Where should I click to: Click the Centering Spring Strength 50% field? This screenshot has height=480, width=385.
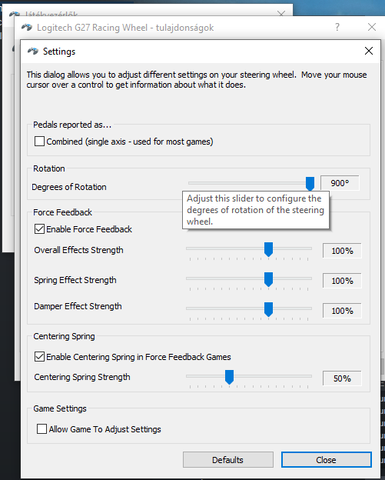[342, 378]
